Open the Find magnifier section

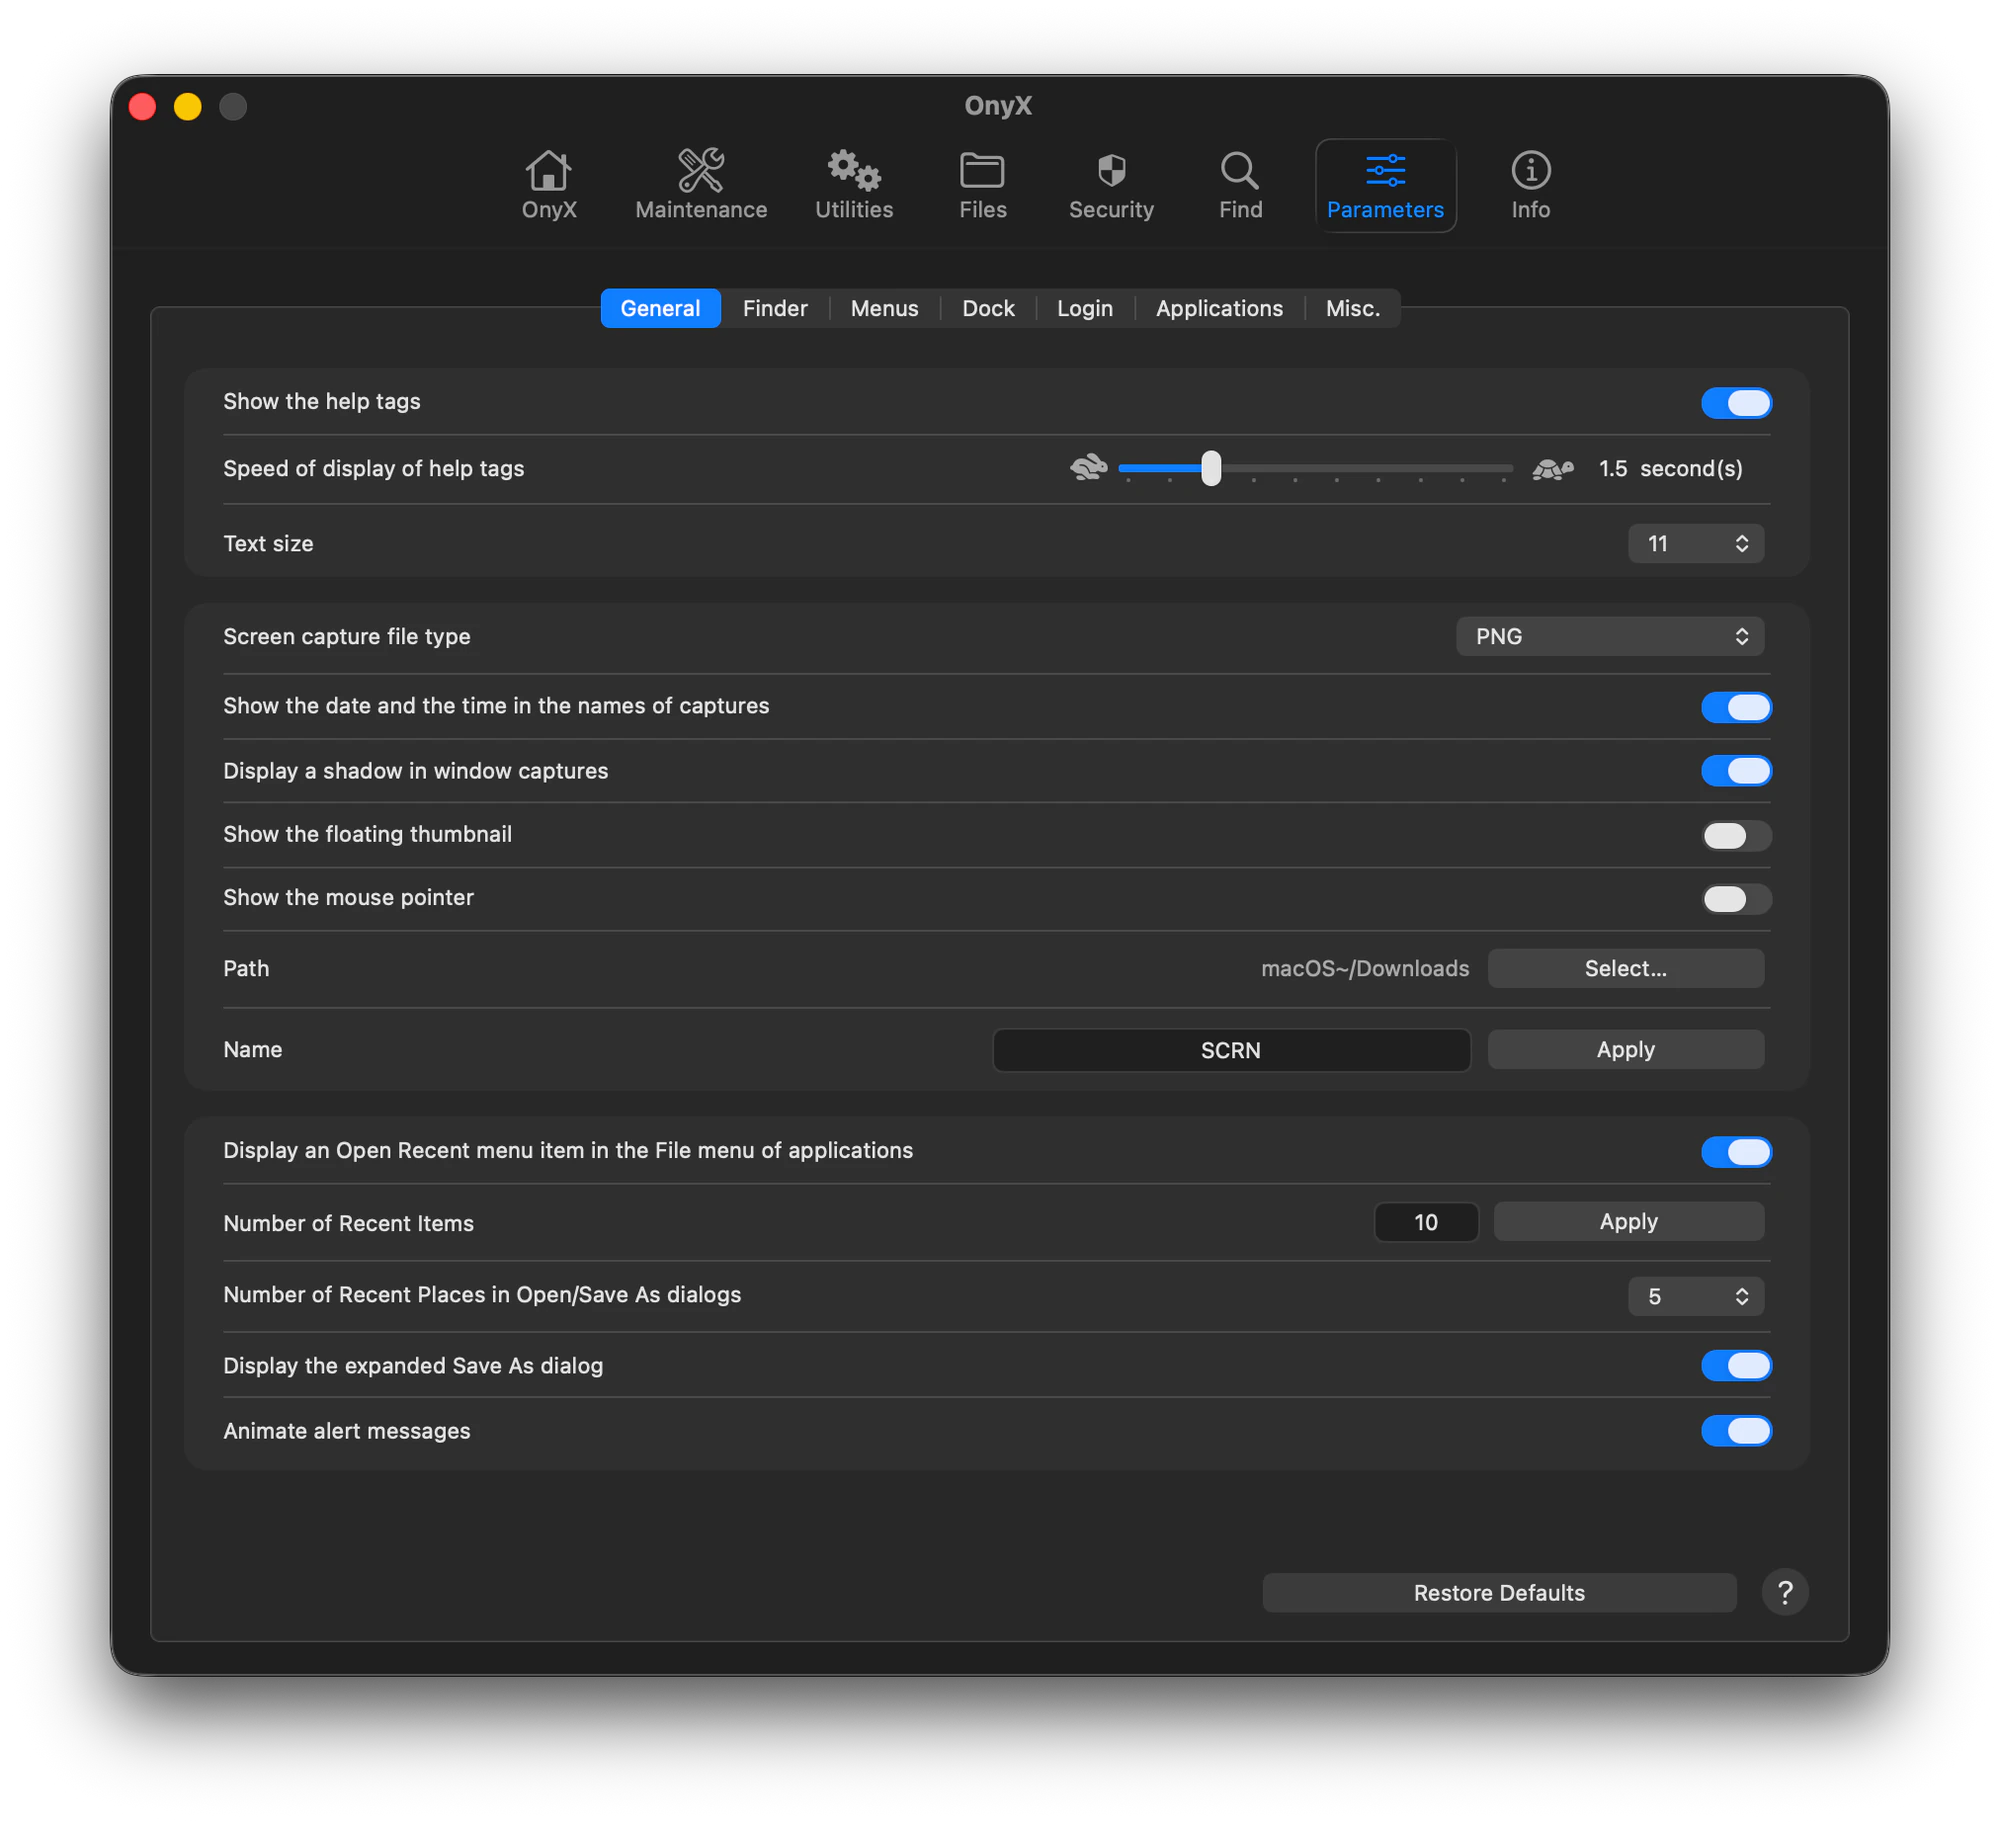coord(1240,185)
